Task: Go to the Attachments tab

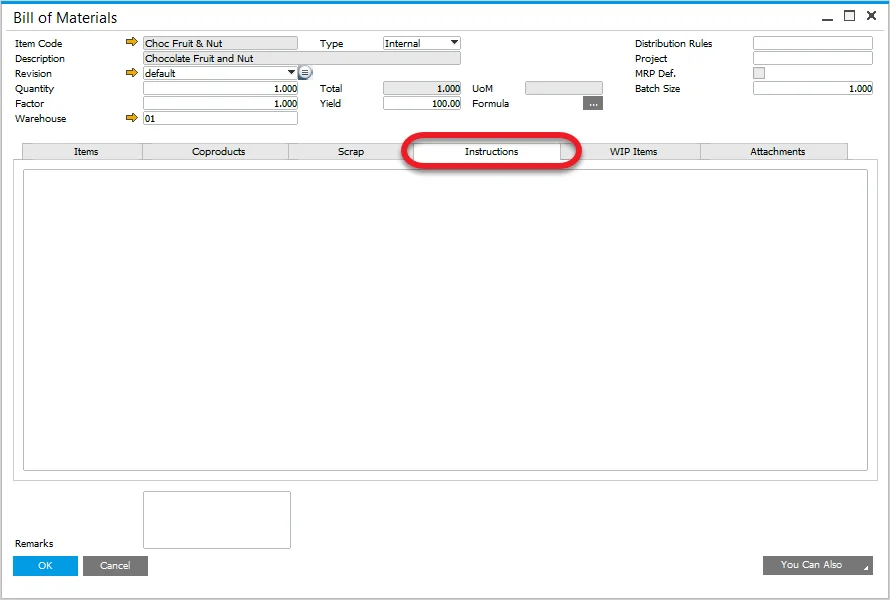Action: [777, 152]
